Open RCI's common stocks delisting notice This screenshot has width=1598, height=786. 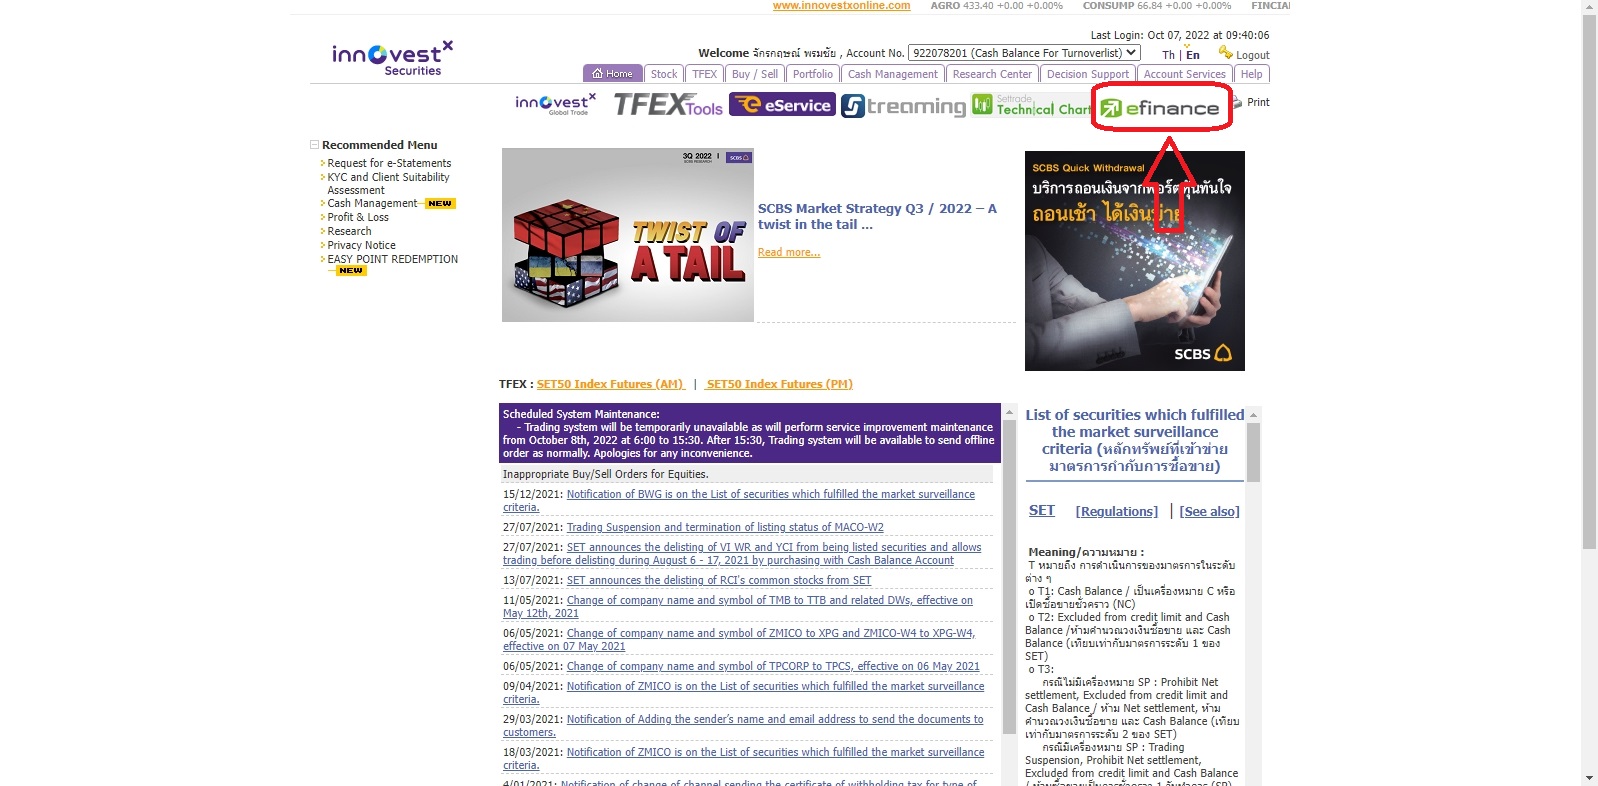click(719, 580)
